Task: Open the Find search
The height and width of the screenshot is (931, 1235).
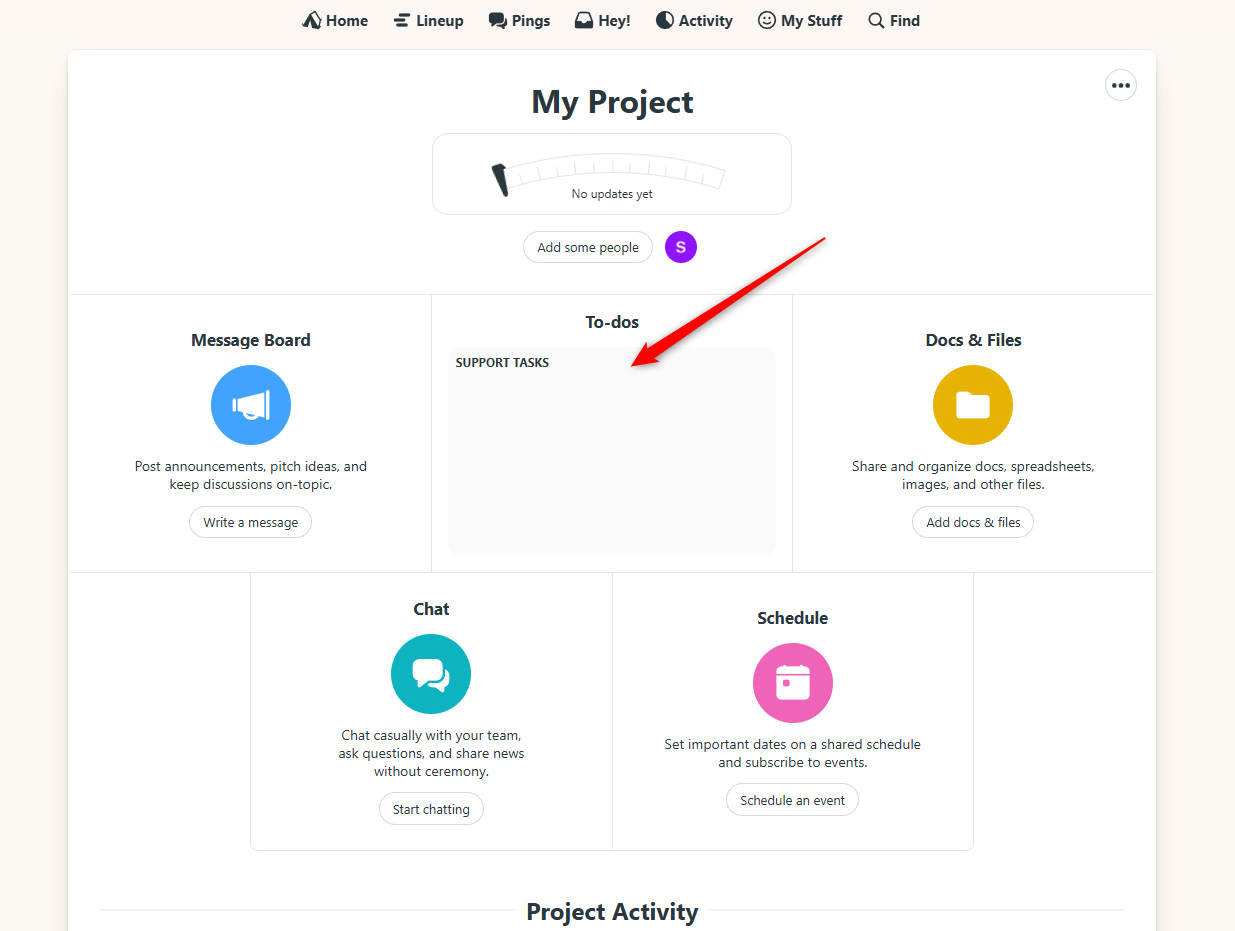Action: coord(893,20)
